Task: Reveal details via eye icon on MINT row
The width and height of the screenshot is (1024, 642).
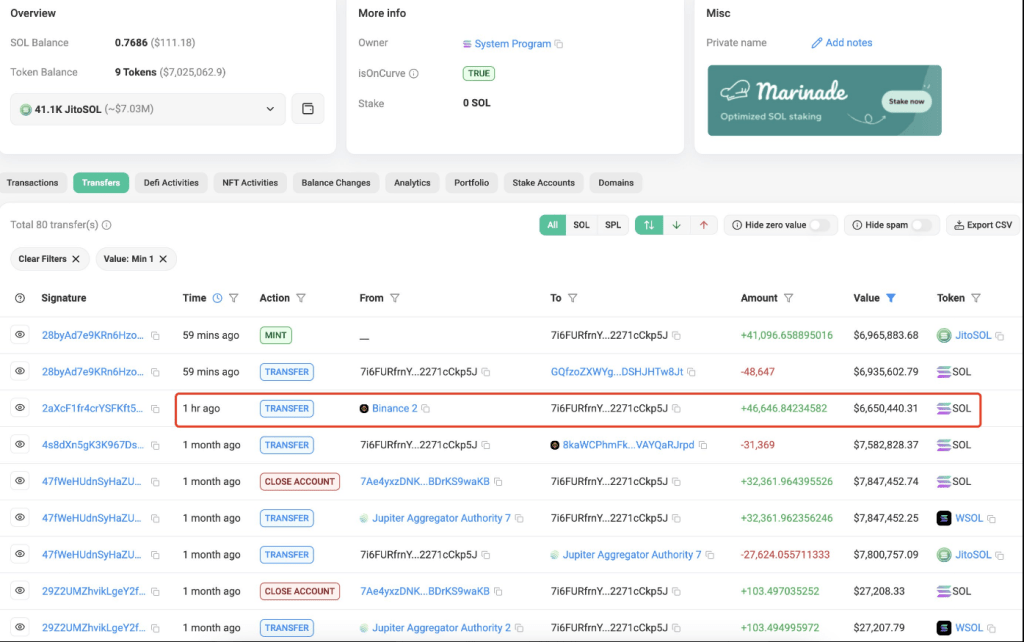Action: (x=19, y=335)
